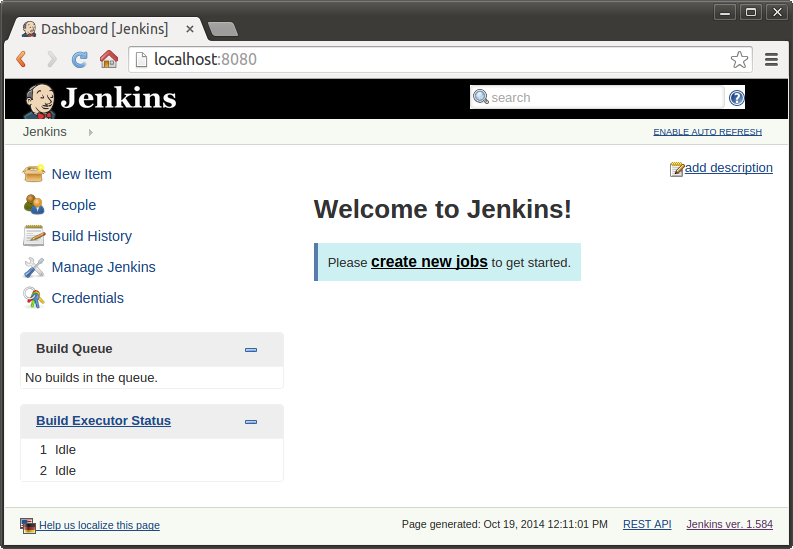This screenshot has height=549, width=793.
Task: Click the Jenkins ver. 1.584 link
Action: (729, 524)
